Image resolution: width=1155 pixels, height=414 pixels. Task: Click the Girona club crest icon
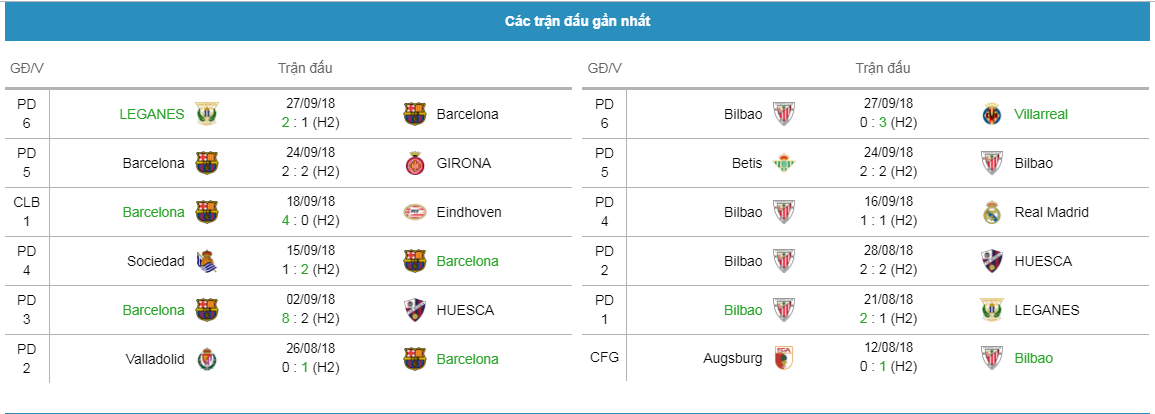click(x=414, y=163)
